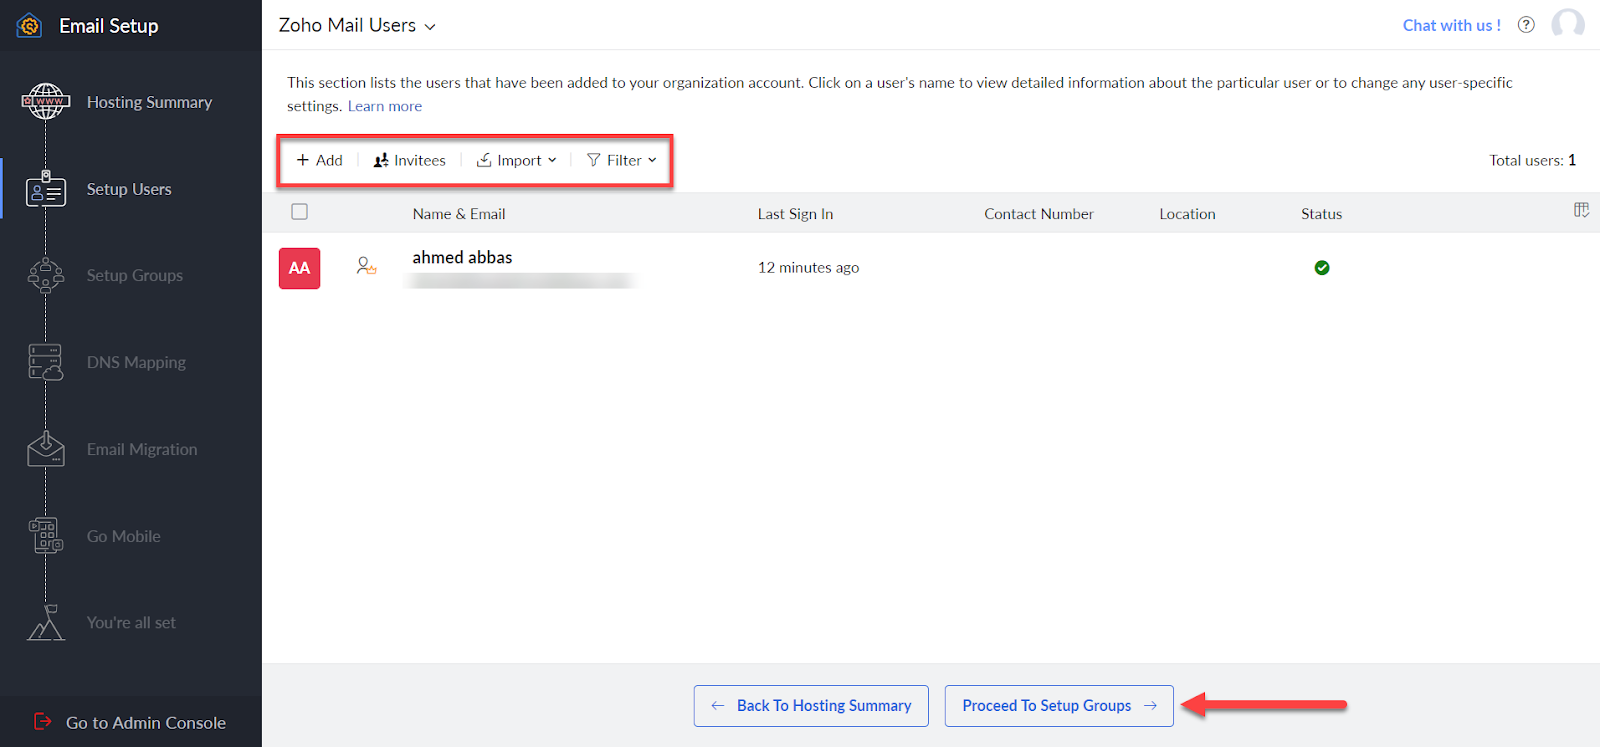
Task: Click the Go Mobile devices icon
Action: [46, 536]
